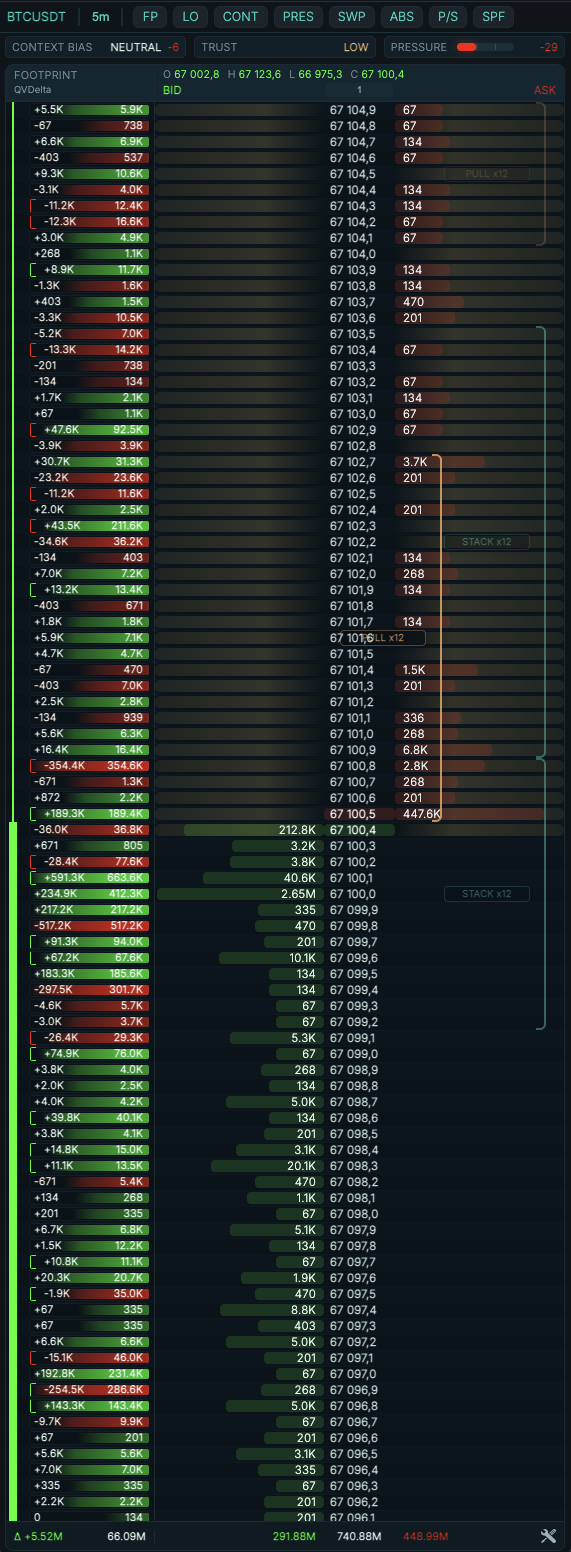Toggle the SPF button
This screenshot has width=571, height=1552.
[492, 16]
